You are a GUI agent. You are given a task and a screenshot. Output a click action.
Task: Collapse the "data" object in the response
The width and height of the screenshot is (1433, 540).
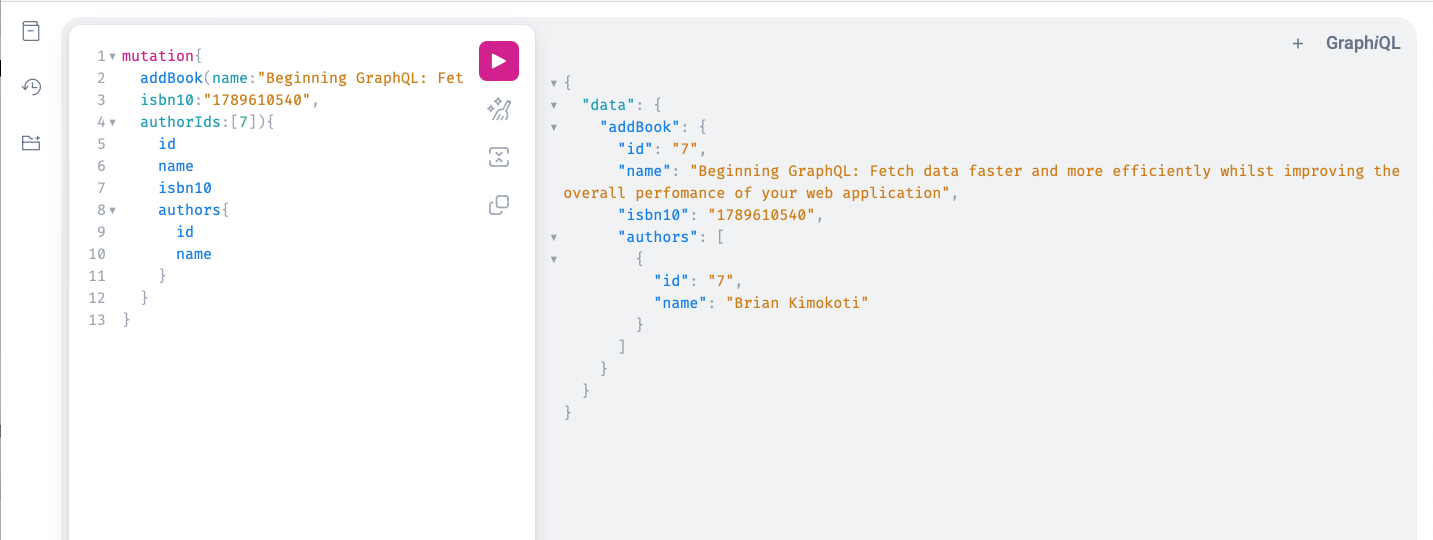[554, 105]
